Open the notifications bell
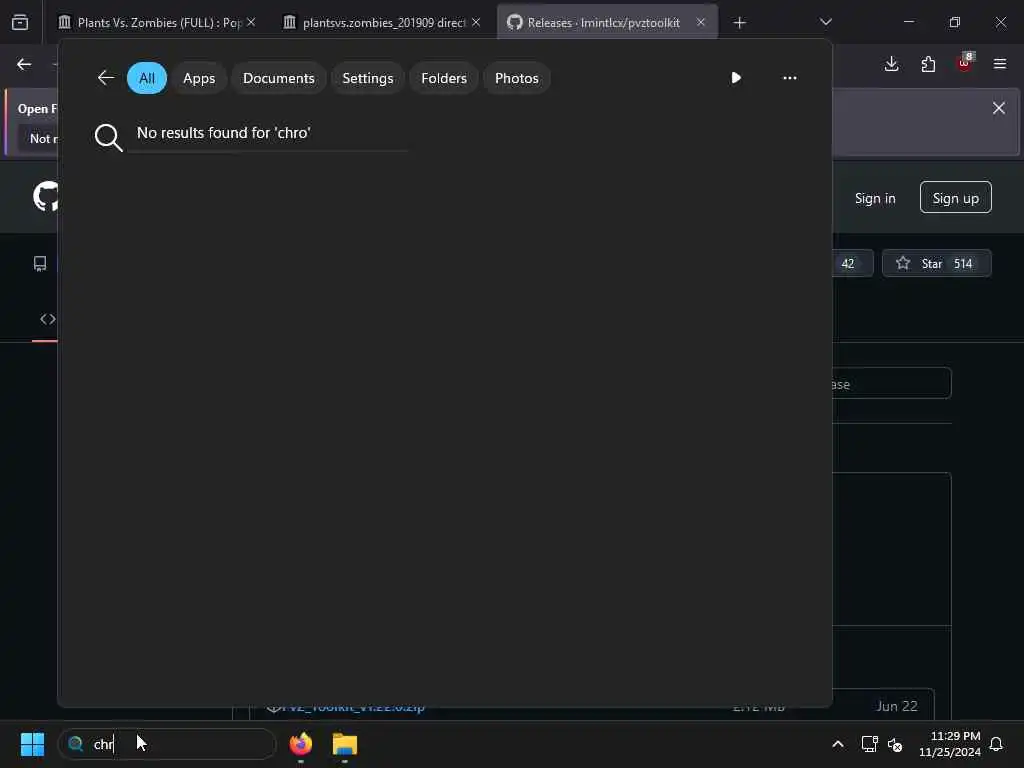Screen dimensions: 1024x768 (x=996, y=744)
